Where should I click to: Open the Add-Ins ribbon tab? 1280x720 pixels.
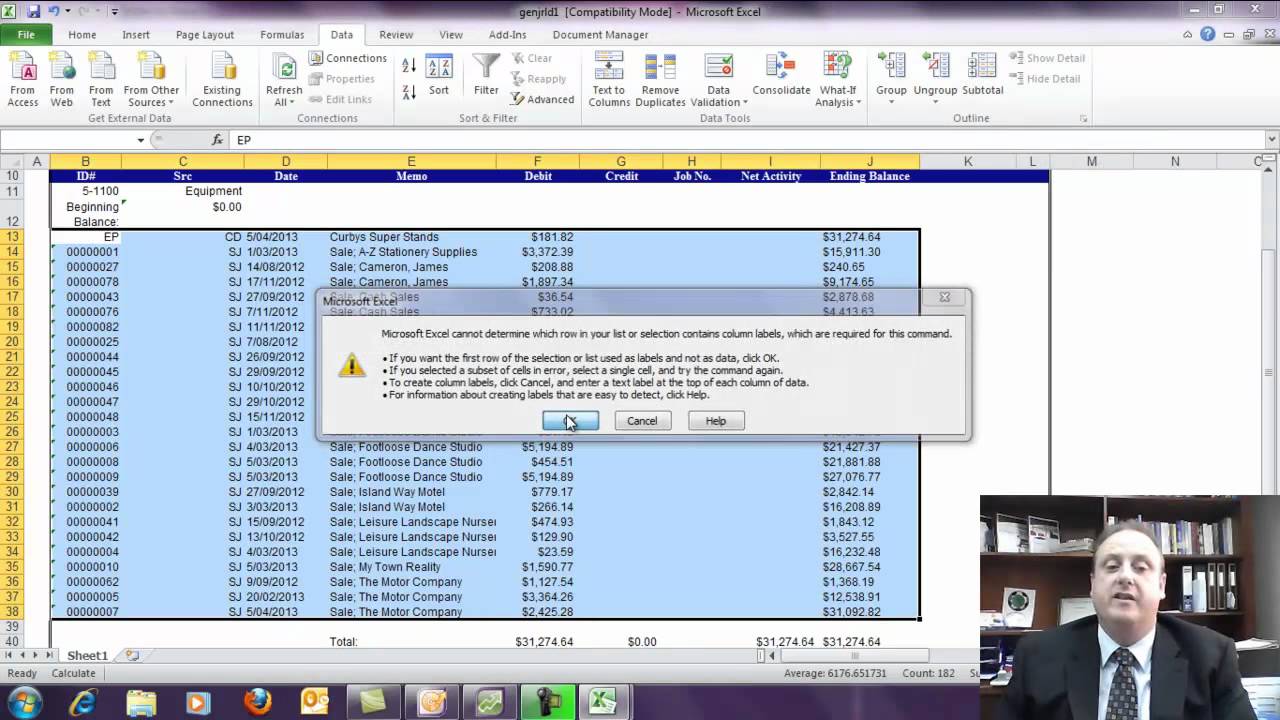coord(507,34)
